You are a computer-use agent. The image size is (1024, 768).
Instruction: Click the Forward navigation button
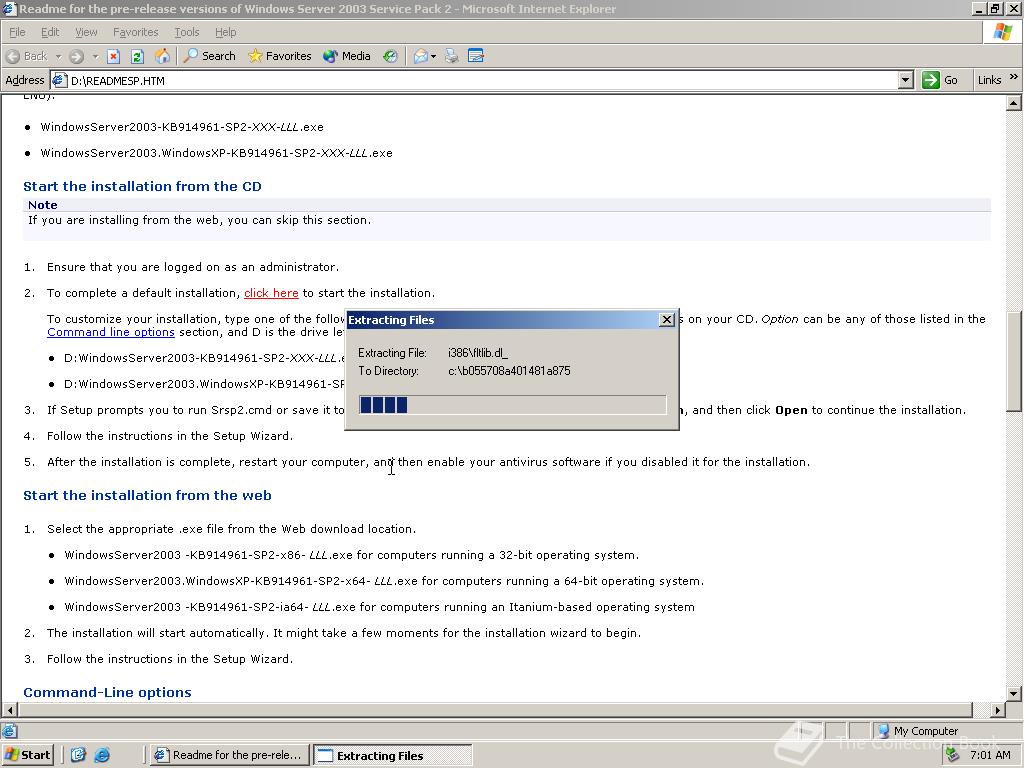point(76,56)
